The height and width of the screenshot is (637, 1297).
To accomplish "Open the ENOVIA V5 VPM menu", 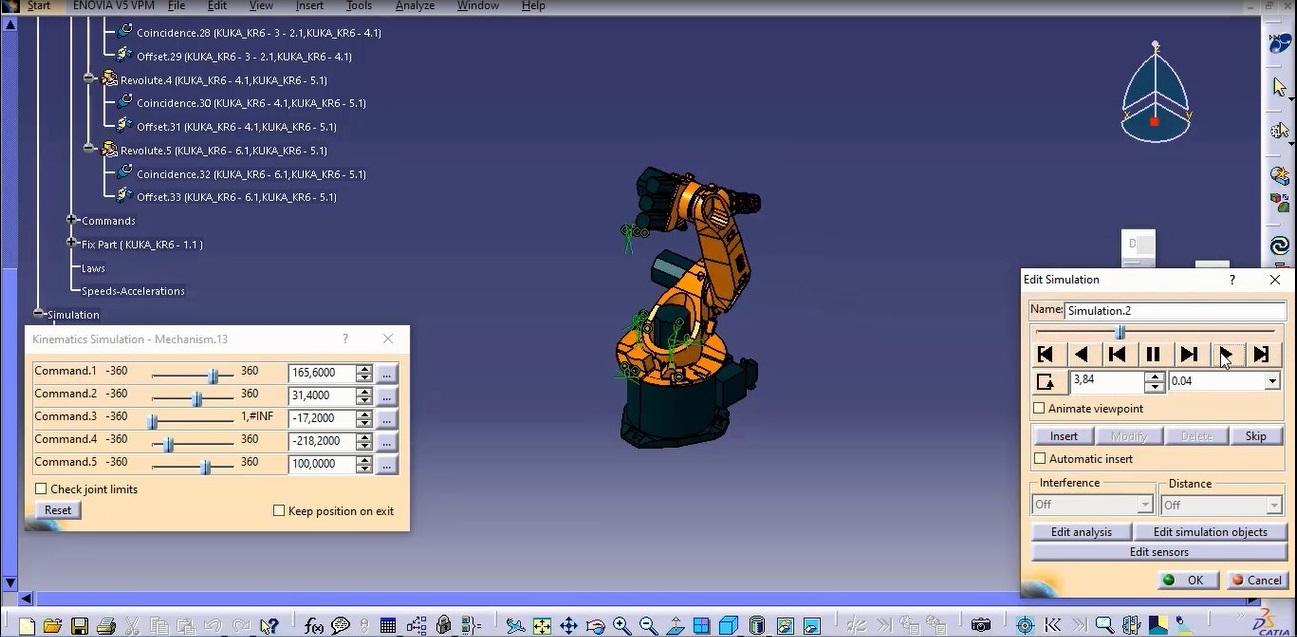I will pos(113,6).
